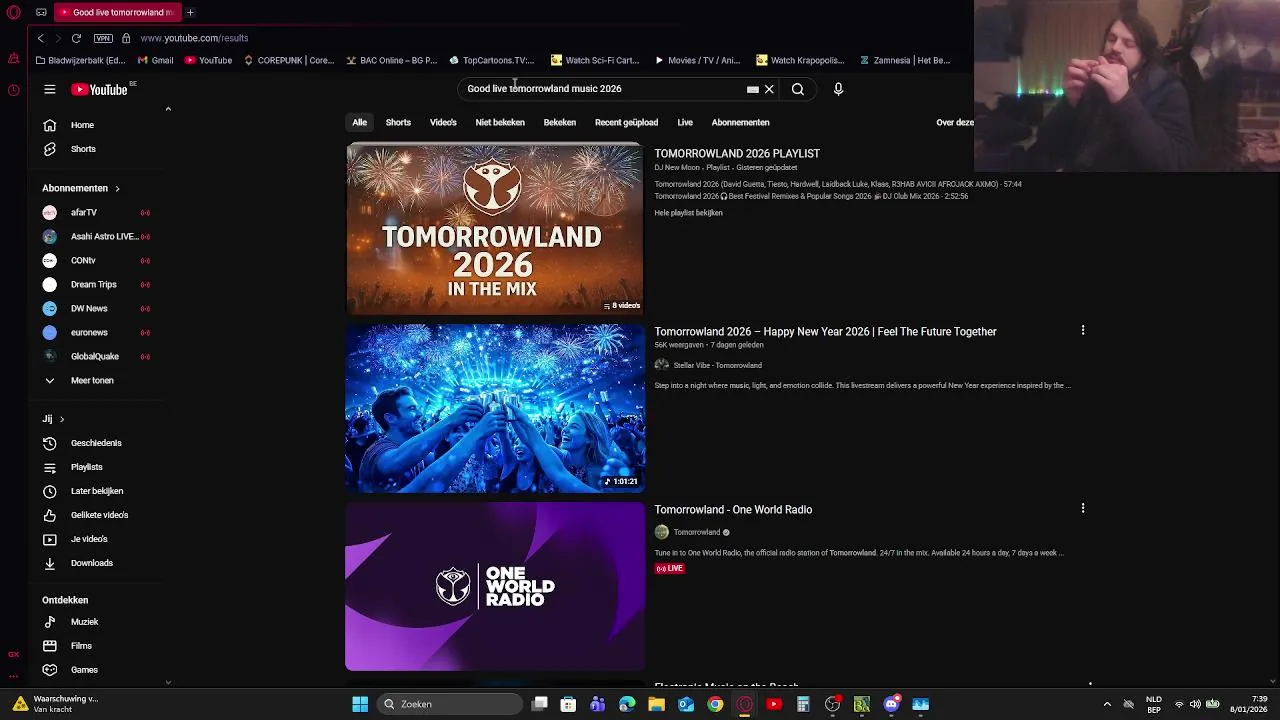
Task: Click Hele playlist bekijken link
Action: 688,213
